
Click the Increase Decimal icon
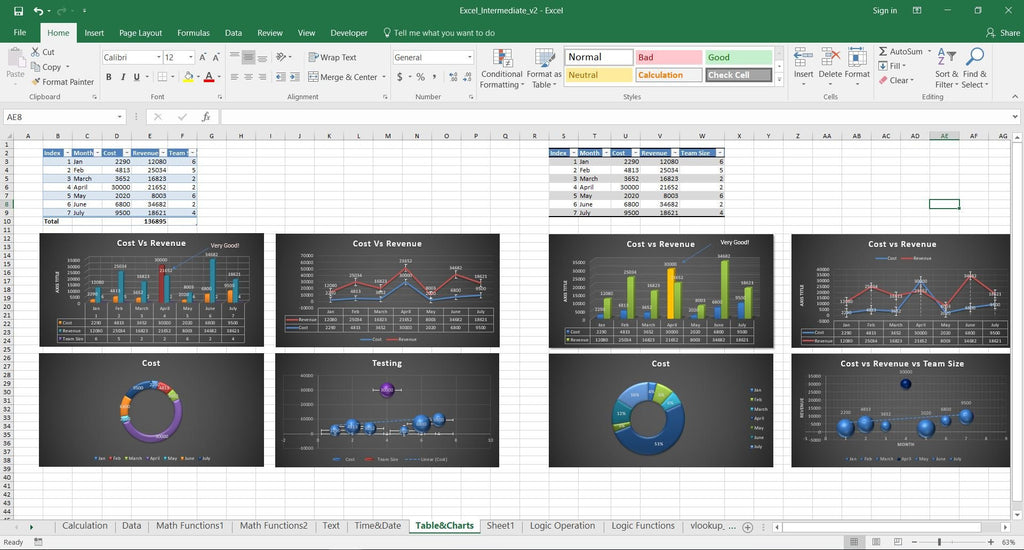pyautogui.click(x=453, y=77)
